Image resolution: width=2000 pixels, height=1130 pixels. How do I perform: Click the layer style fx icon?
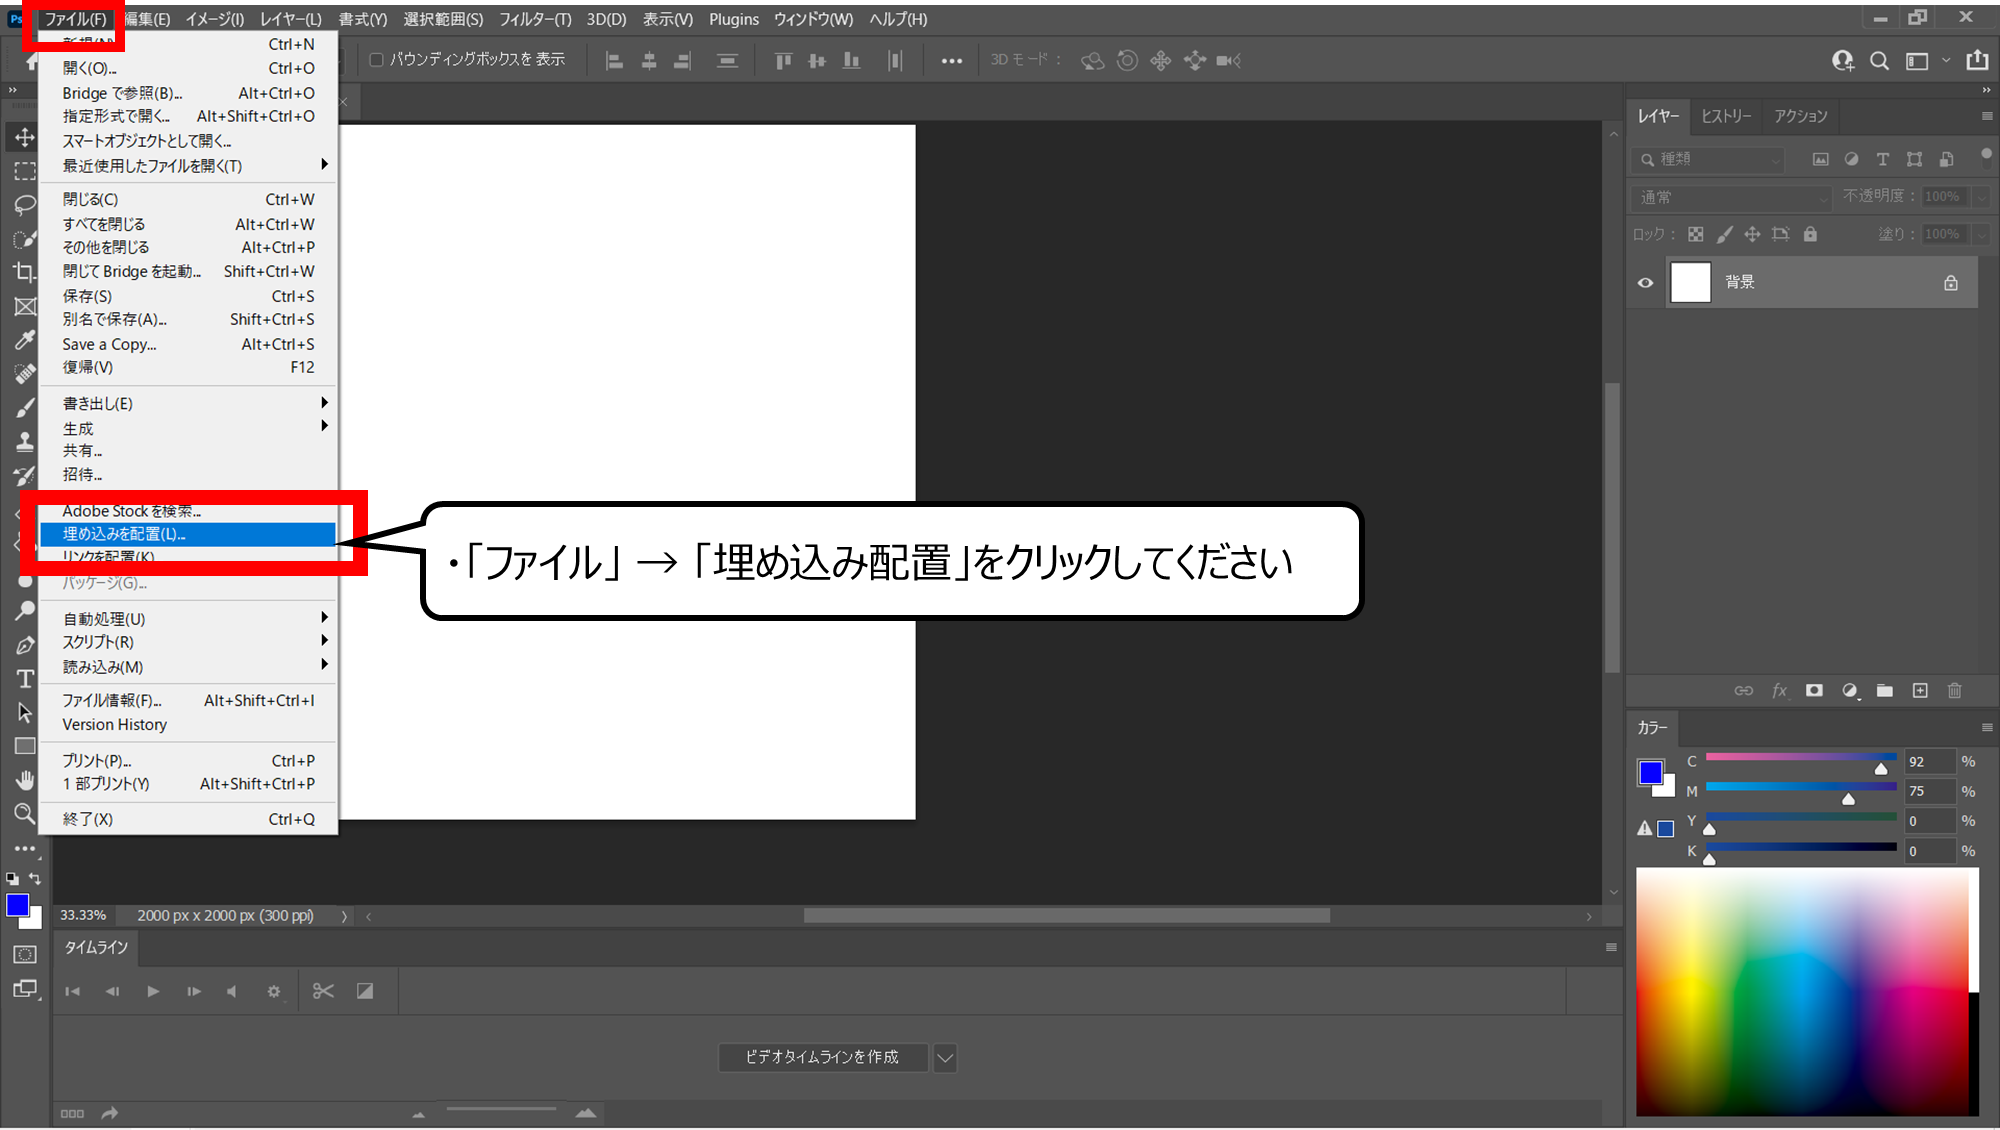coord(1779,690)
